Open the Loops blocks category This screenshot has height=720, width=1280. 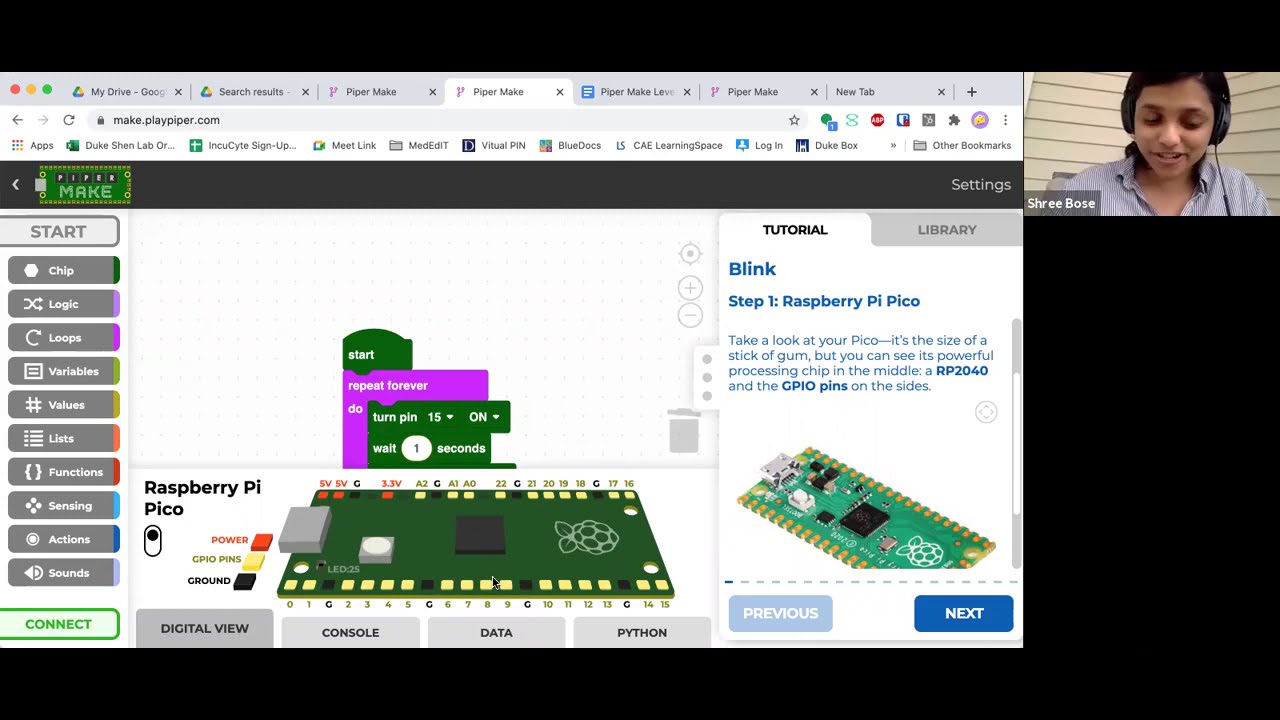click(x=64, y=338)
